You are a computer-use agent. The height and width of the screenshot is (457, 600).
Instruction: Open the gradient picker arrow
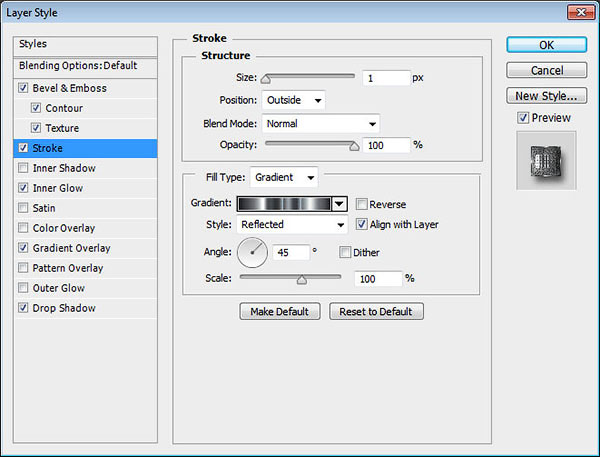click(x=339, y=204)
